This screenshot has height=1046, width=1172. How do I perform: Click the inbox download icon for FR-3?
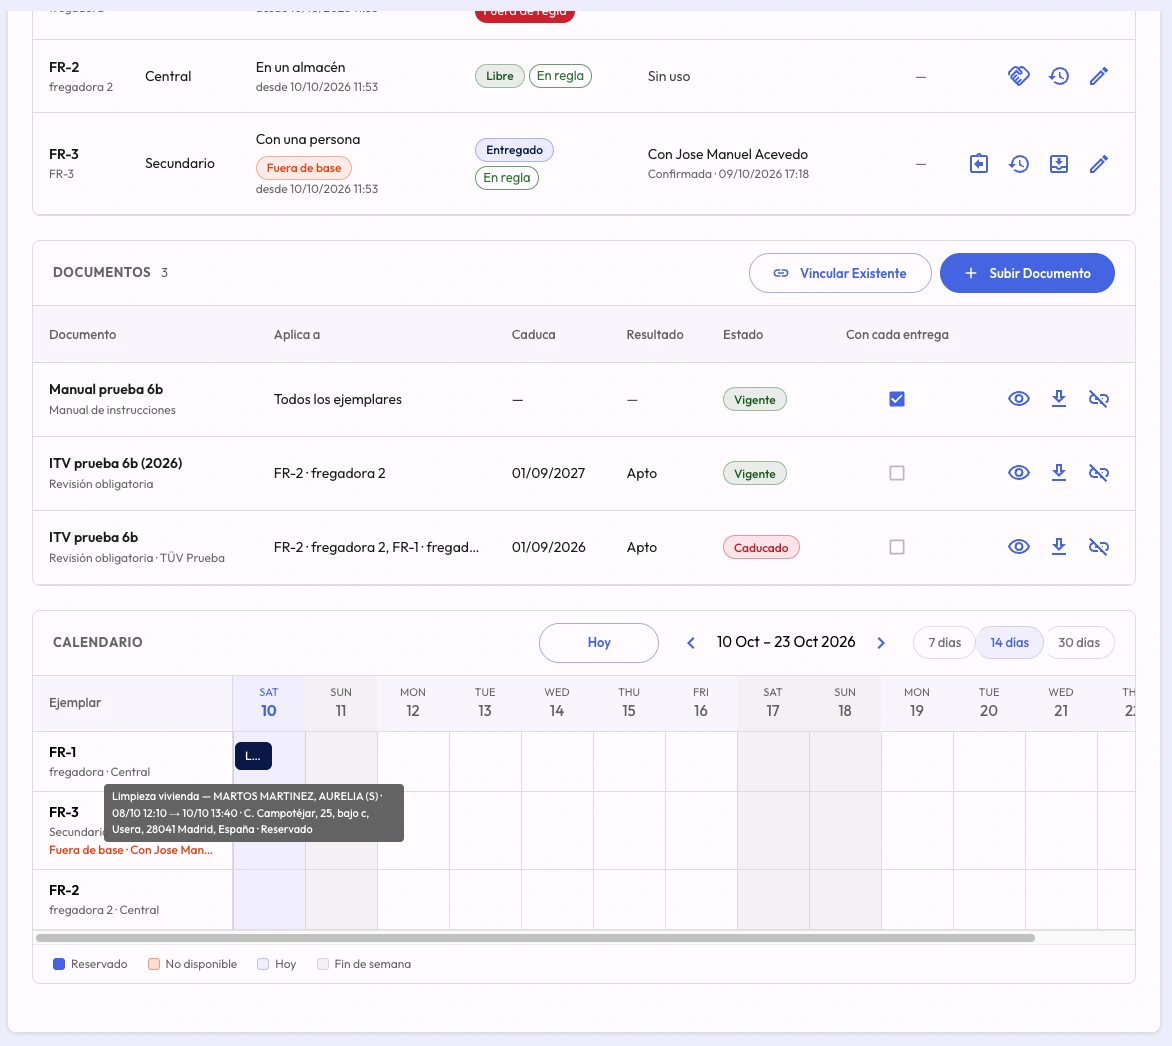[1058, 164]
